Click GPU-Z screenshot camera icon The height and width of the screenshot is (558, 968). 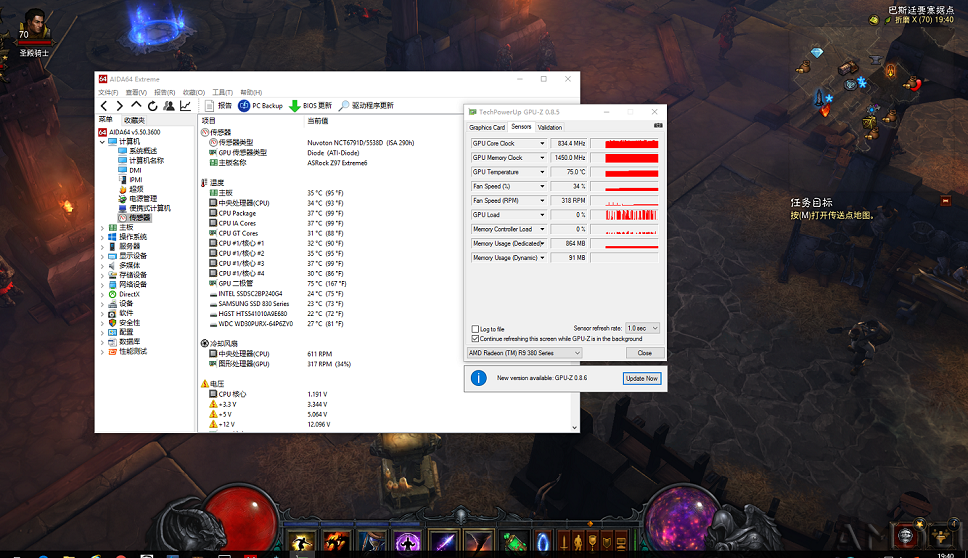(x=658, y=125)
